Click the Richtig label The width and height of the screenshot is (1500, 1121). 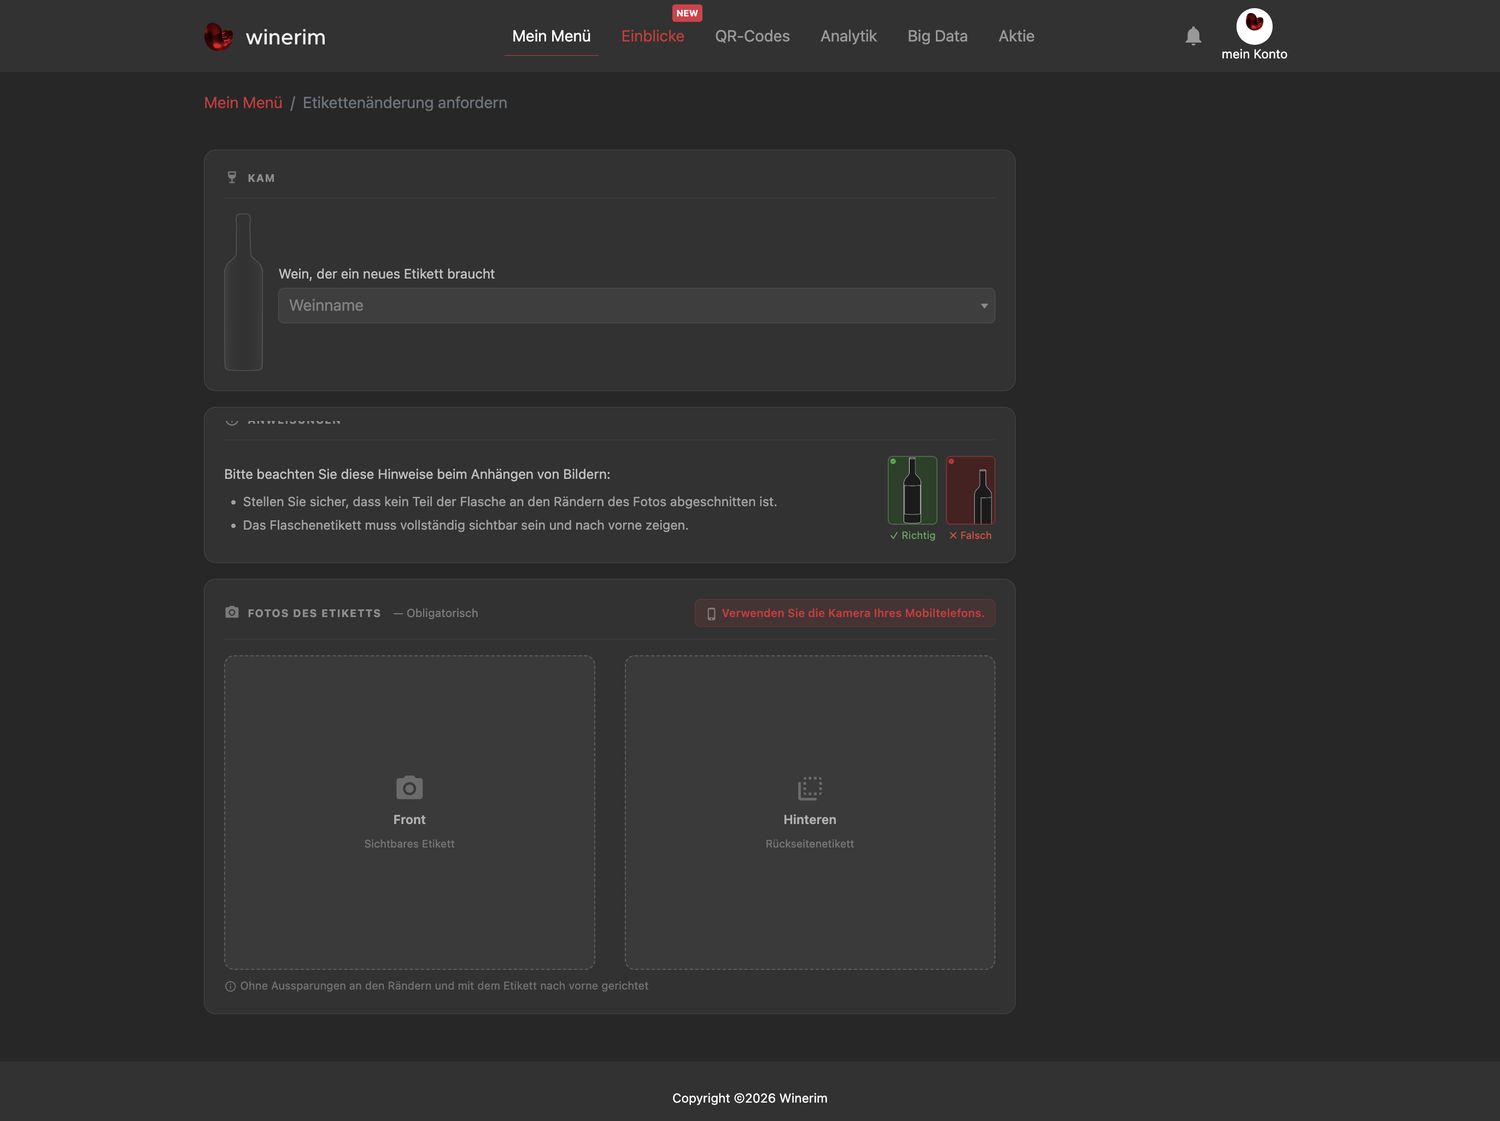click(912, 536)
